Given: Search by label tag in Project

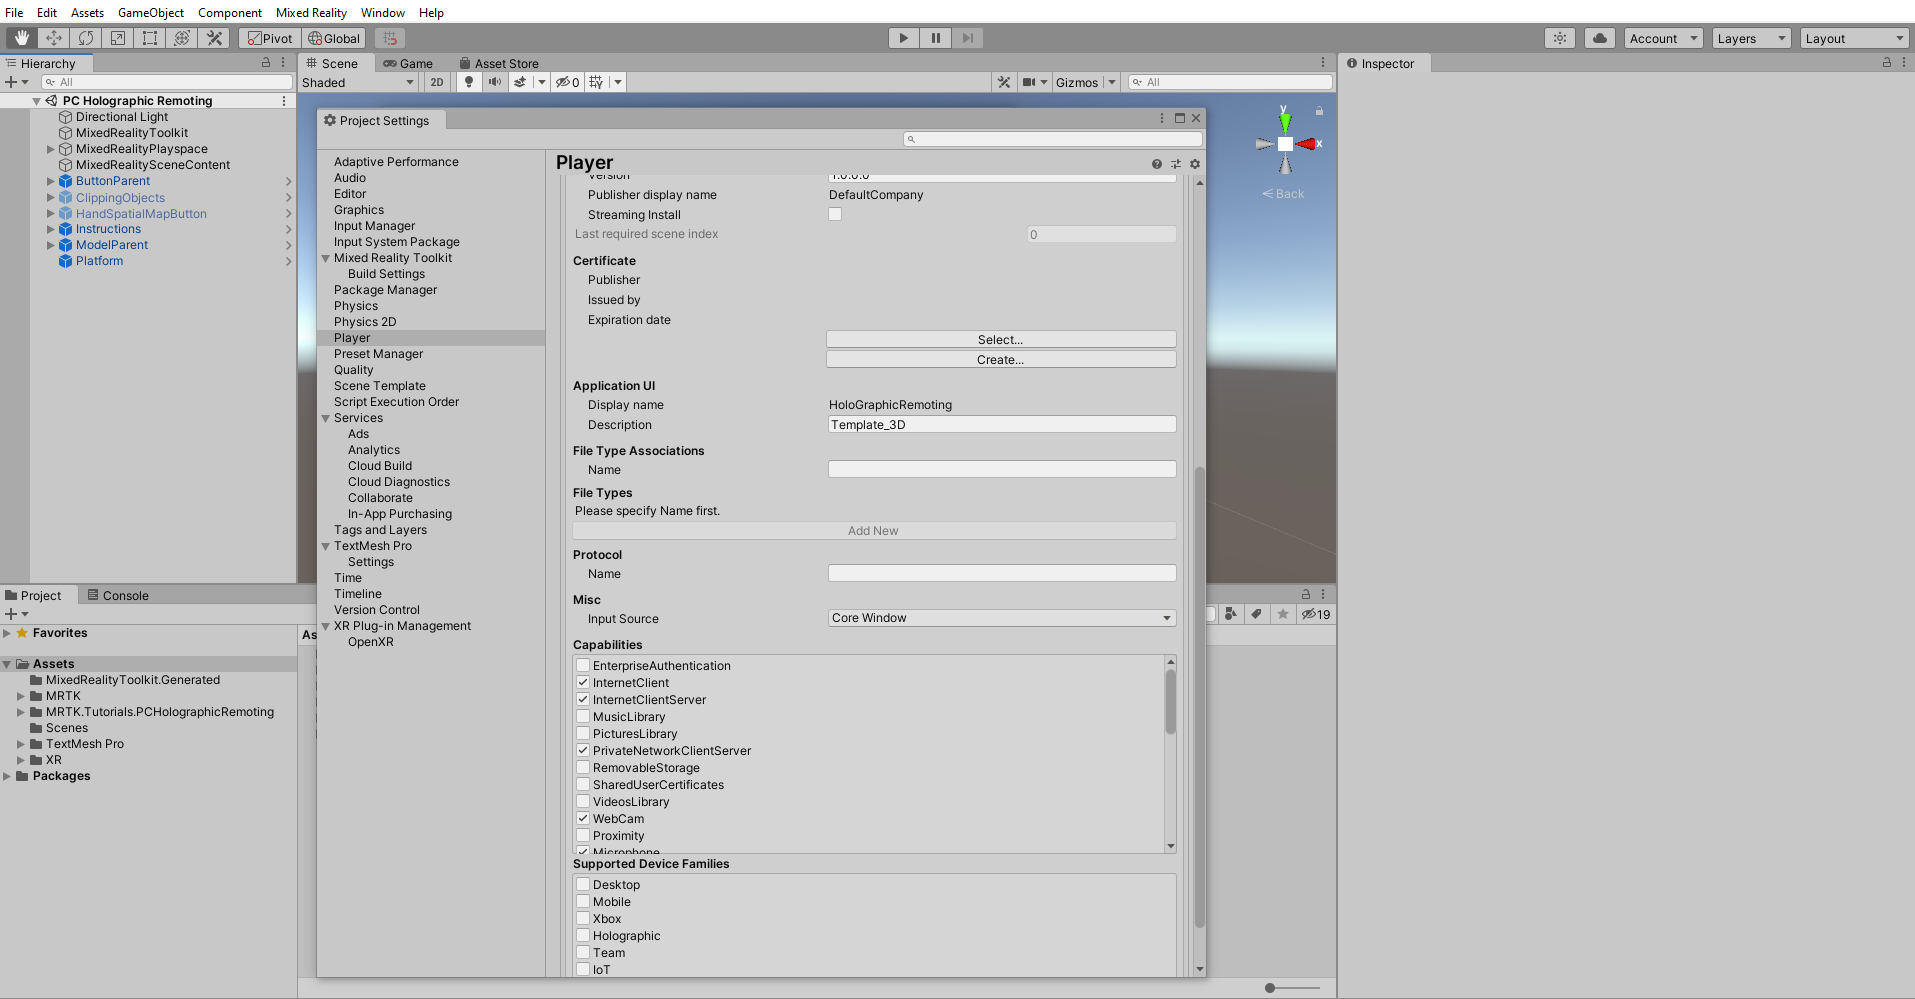Looking at the screenshot, I should (x=1257, y=614).
